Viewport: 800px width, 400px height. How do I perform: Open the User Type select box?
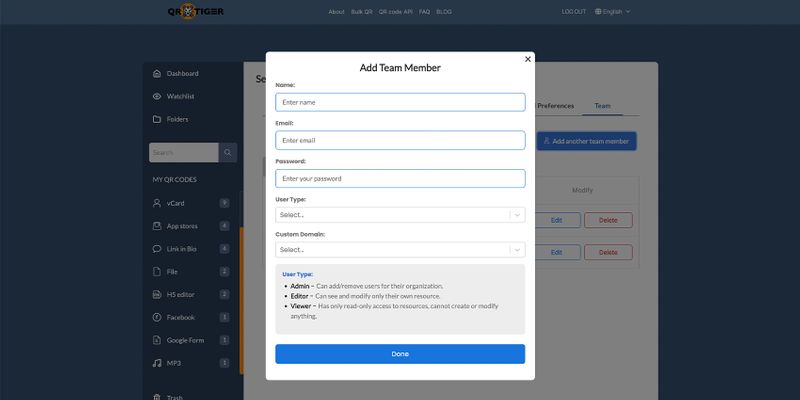[x=400, y=215]
